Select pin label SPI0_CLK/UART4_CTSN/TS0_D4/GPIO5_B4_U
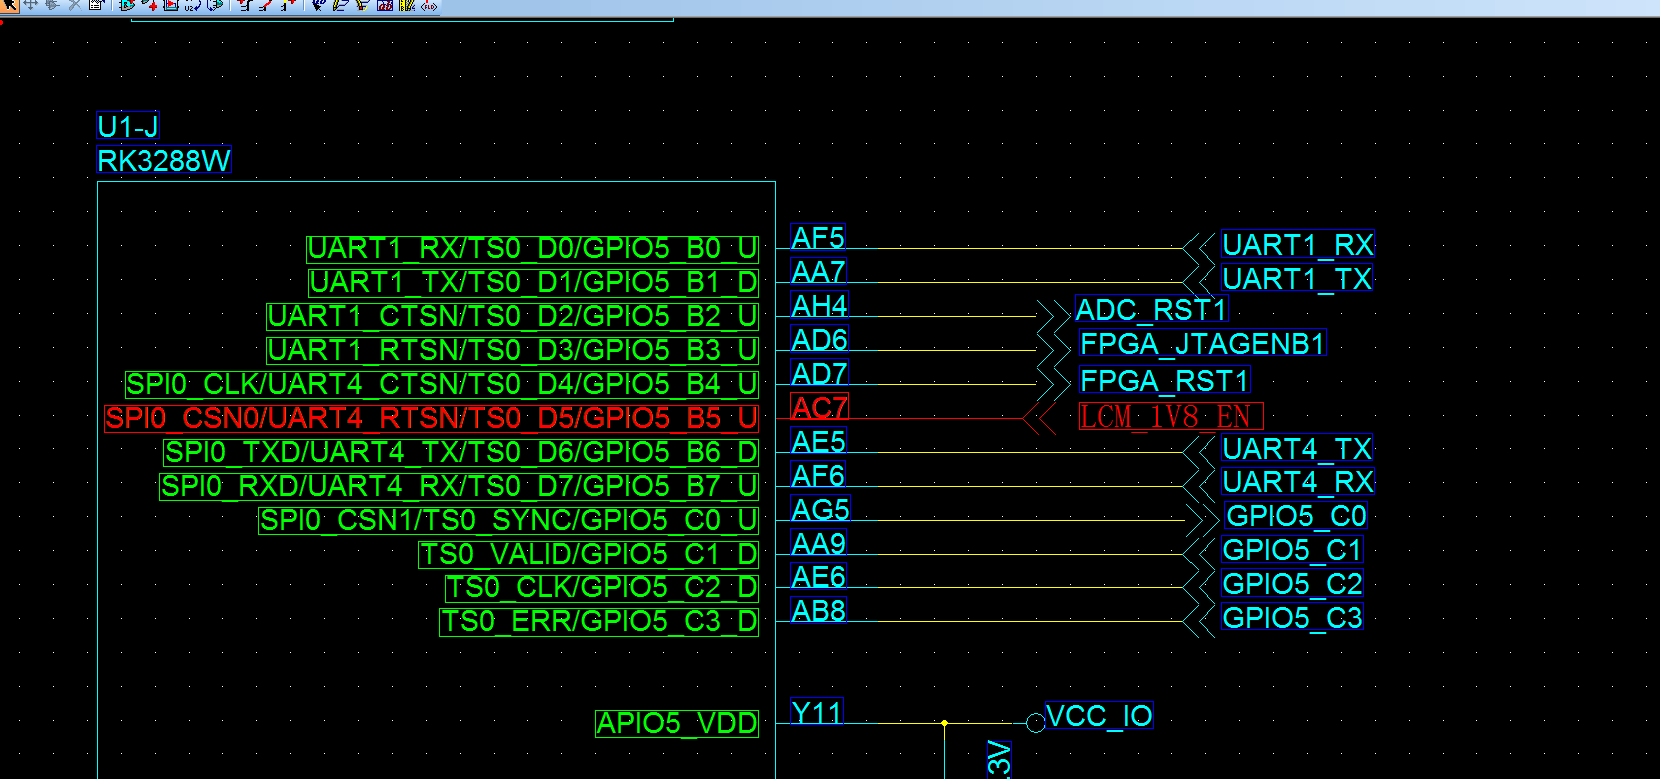Image resolution: width=1660 pixels, height=779 pixels. (442, 385)
